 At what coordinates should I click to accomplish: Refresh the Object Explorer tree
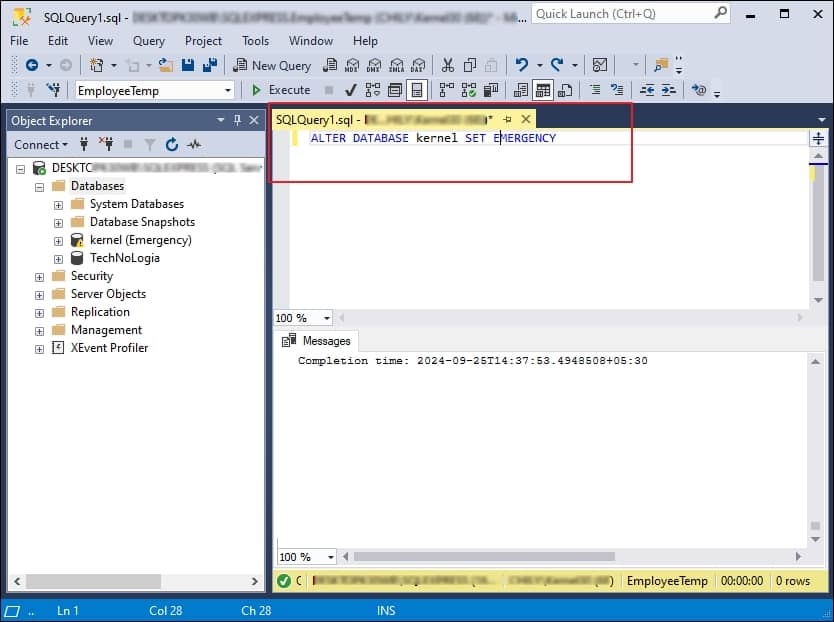coord(172,144)
